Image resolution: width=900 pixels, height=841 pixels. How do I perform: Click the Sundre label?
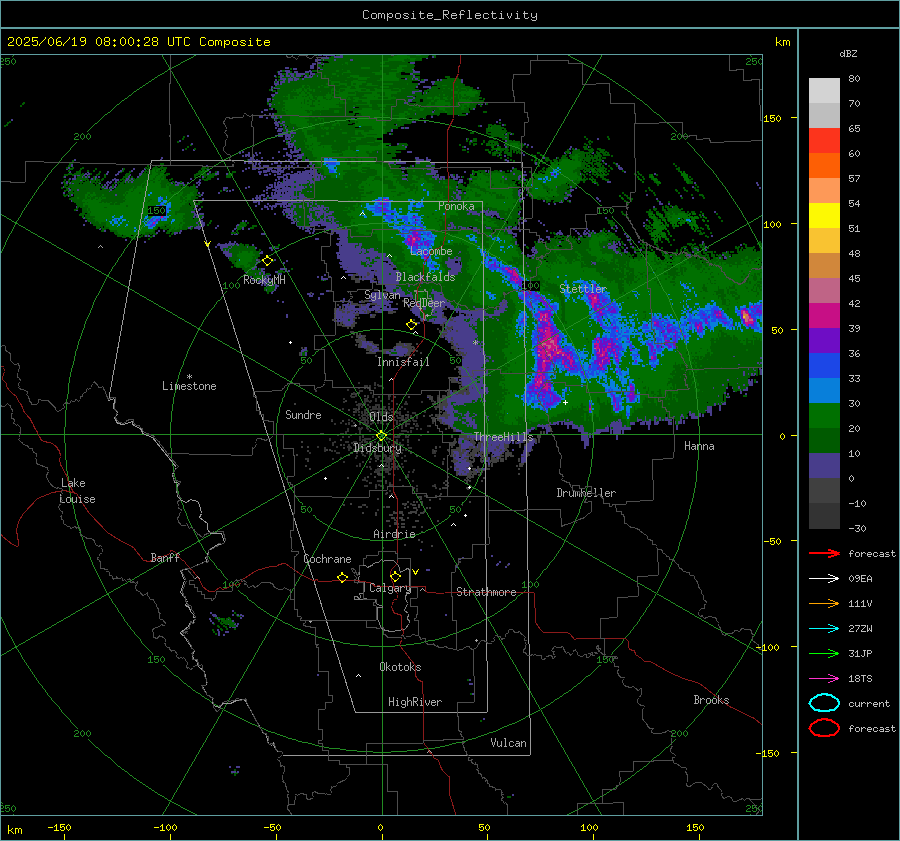click(x=303, y=414)
